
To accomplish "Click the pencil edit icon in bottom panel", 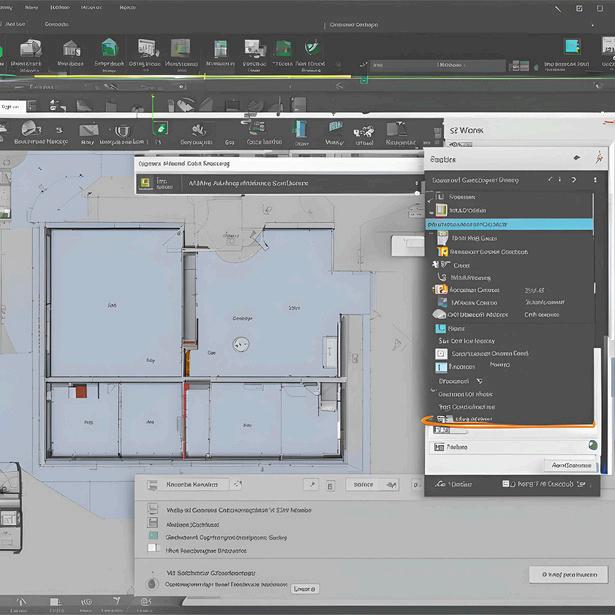I will tap(311, 484).
